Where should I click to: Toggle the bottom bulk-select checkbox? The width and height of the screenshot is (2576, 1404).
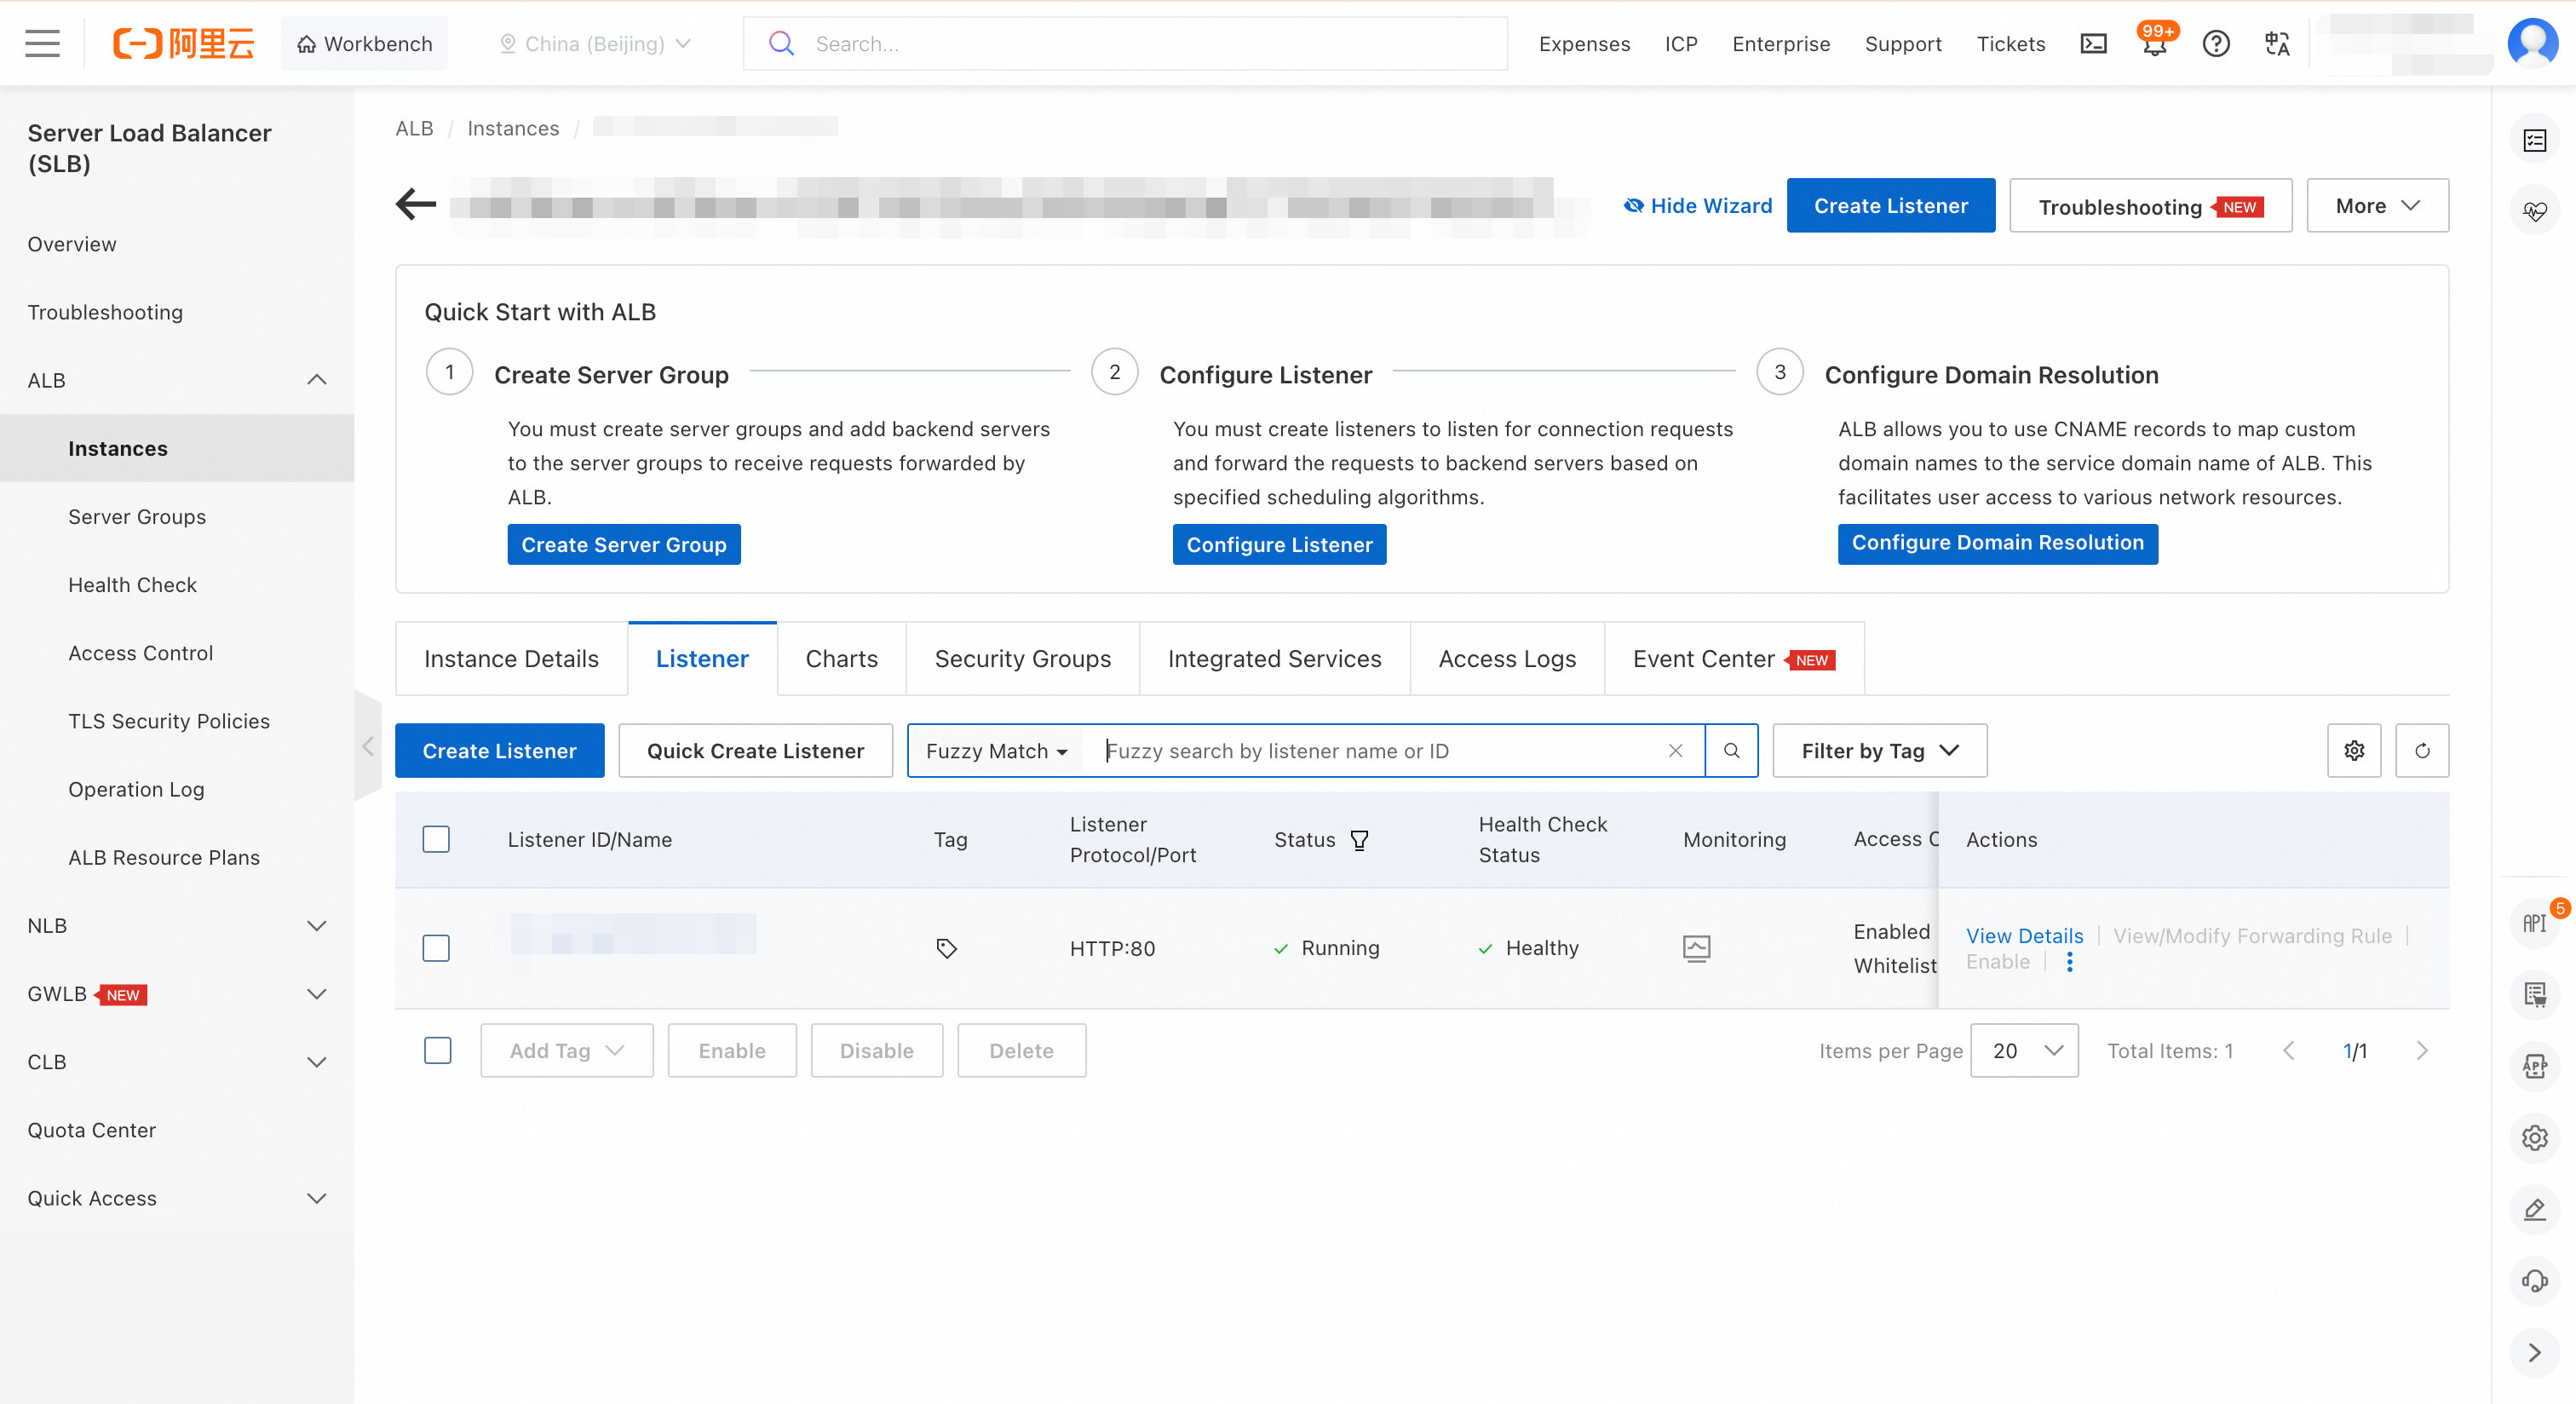437,1050
